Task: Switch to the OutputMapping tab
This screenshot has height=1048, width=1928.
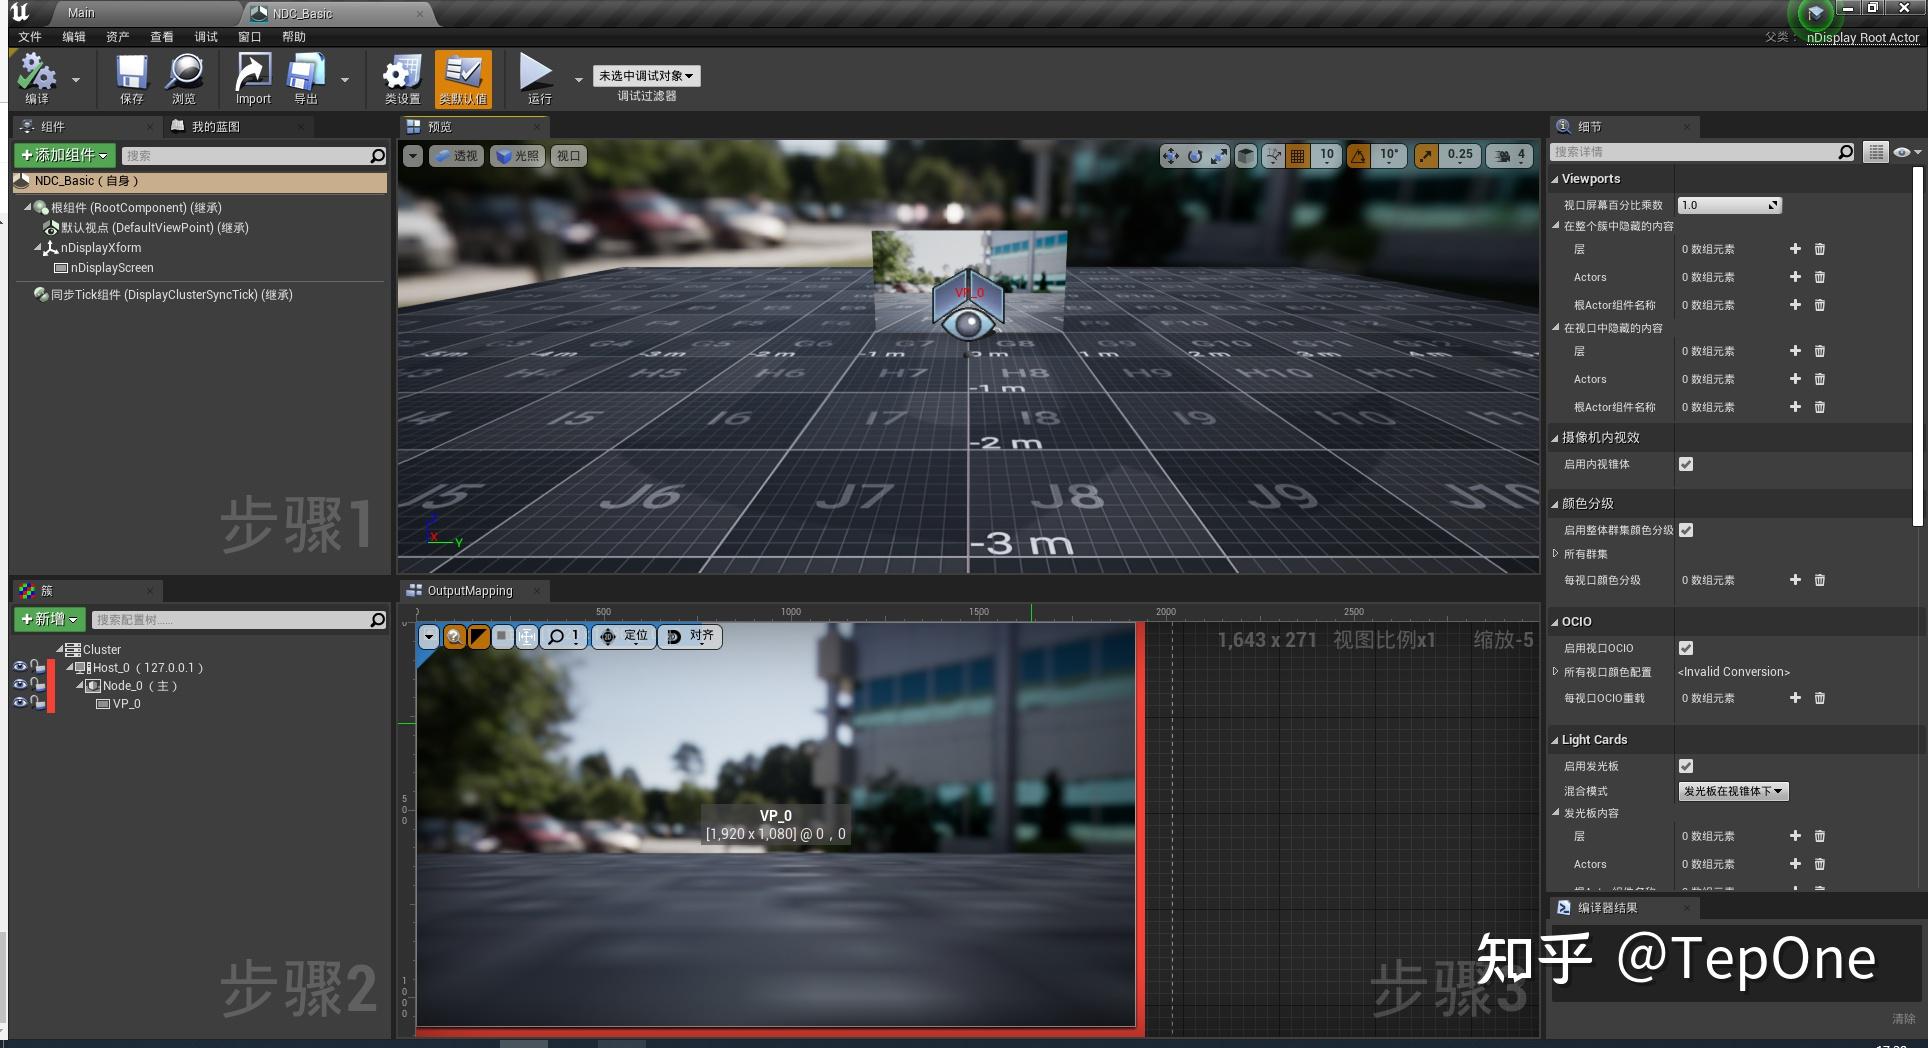Action: (x=469, y=590)
